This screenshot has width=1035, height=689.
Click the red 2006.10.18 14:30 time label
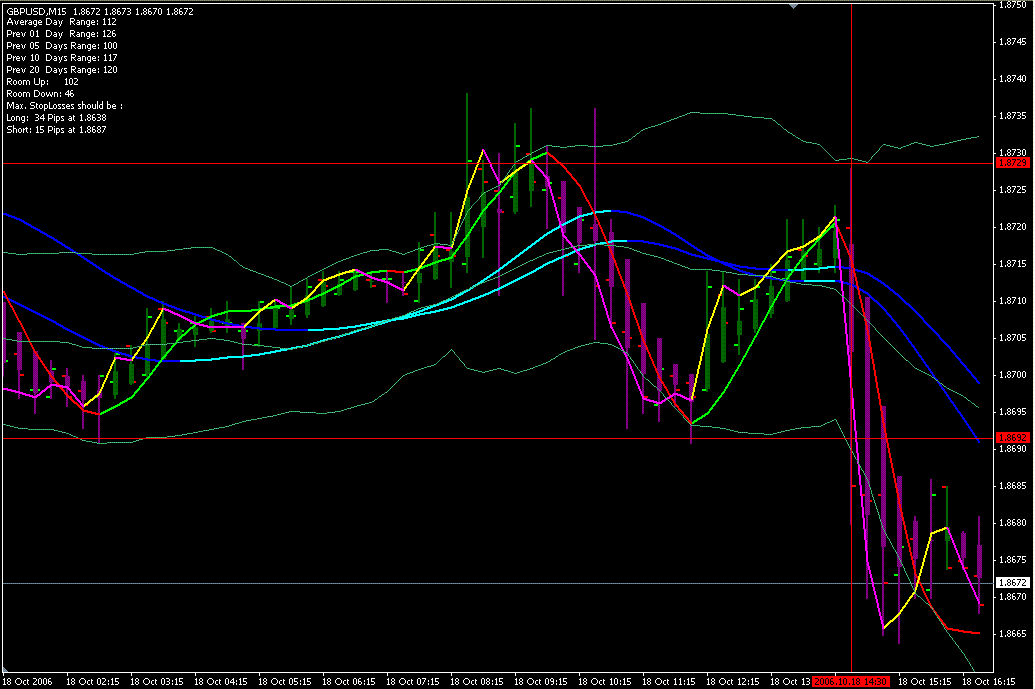point(851,681)
